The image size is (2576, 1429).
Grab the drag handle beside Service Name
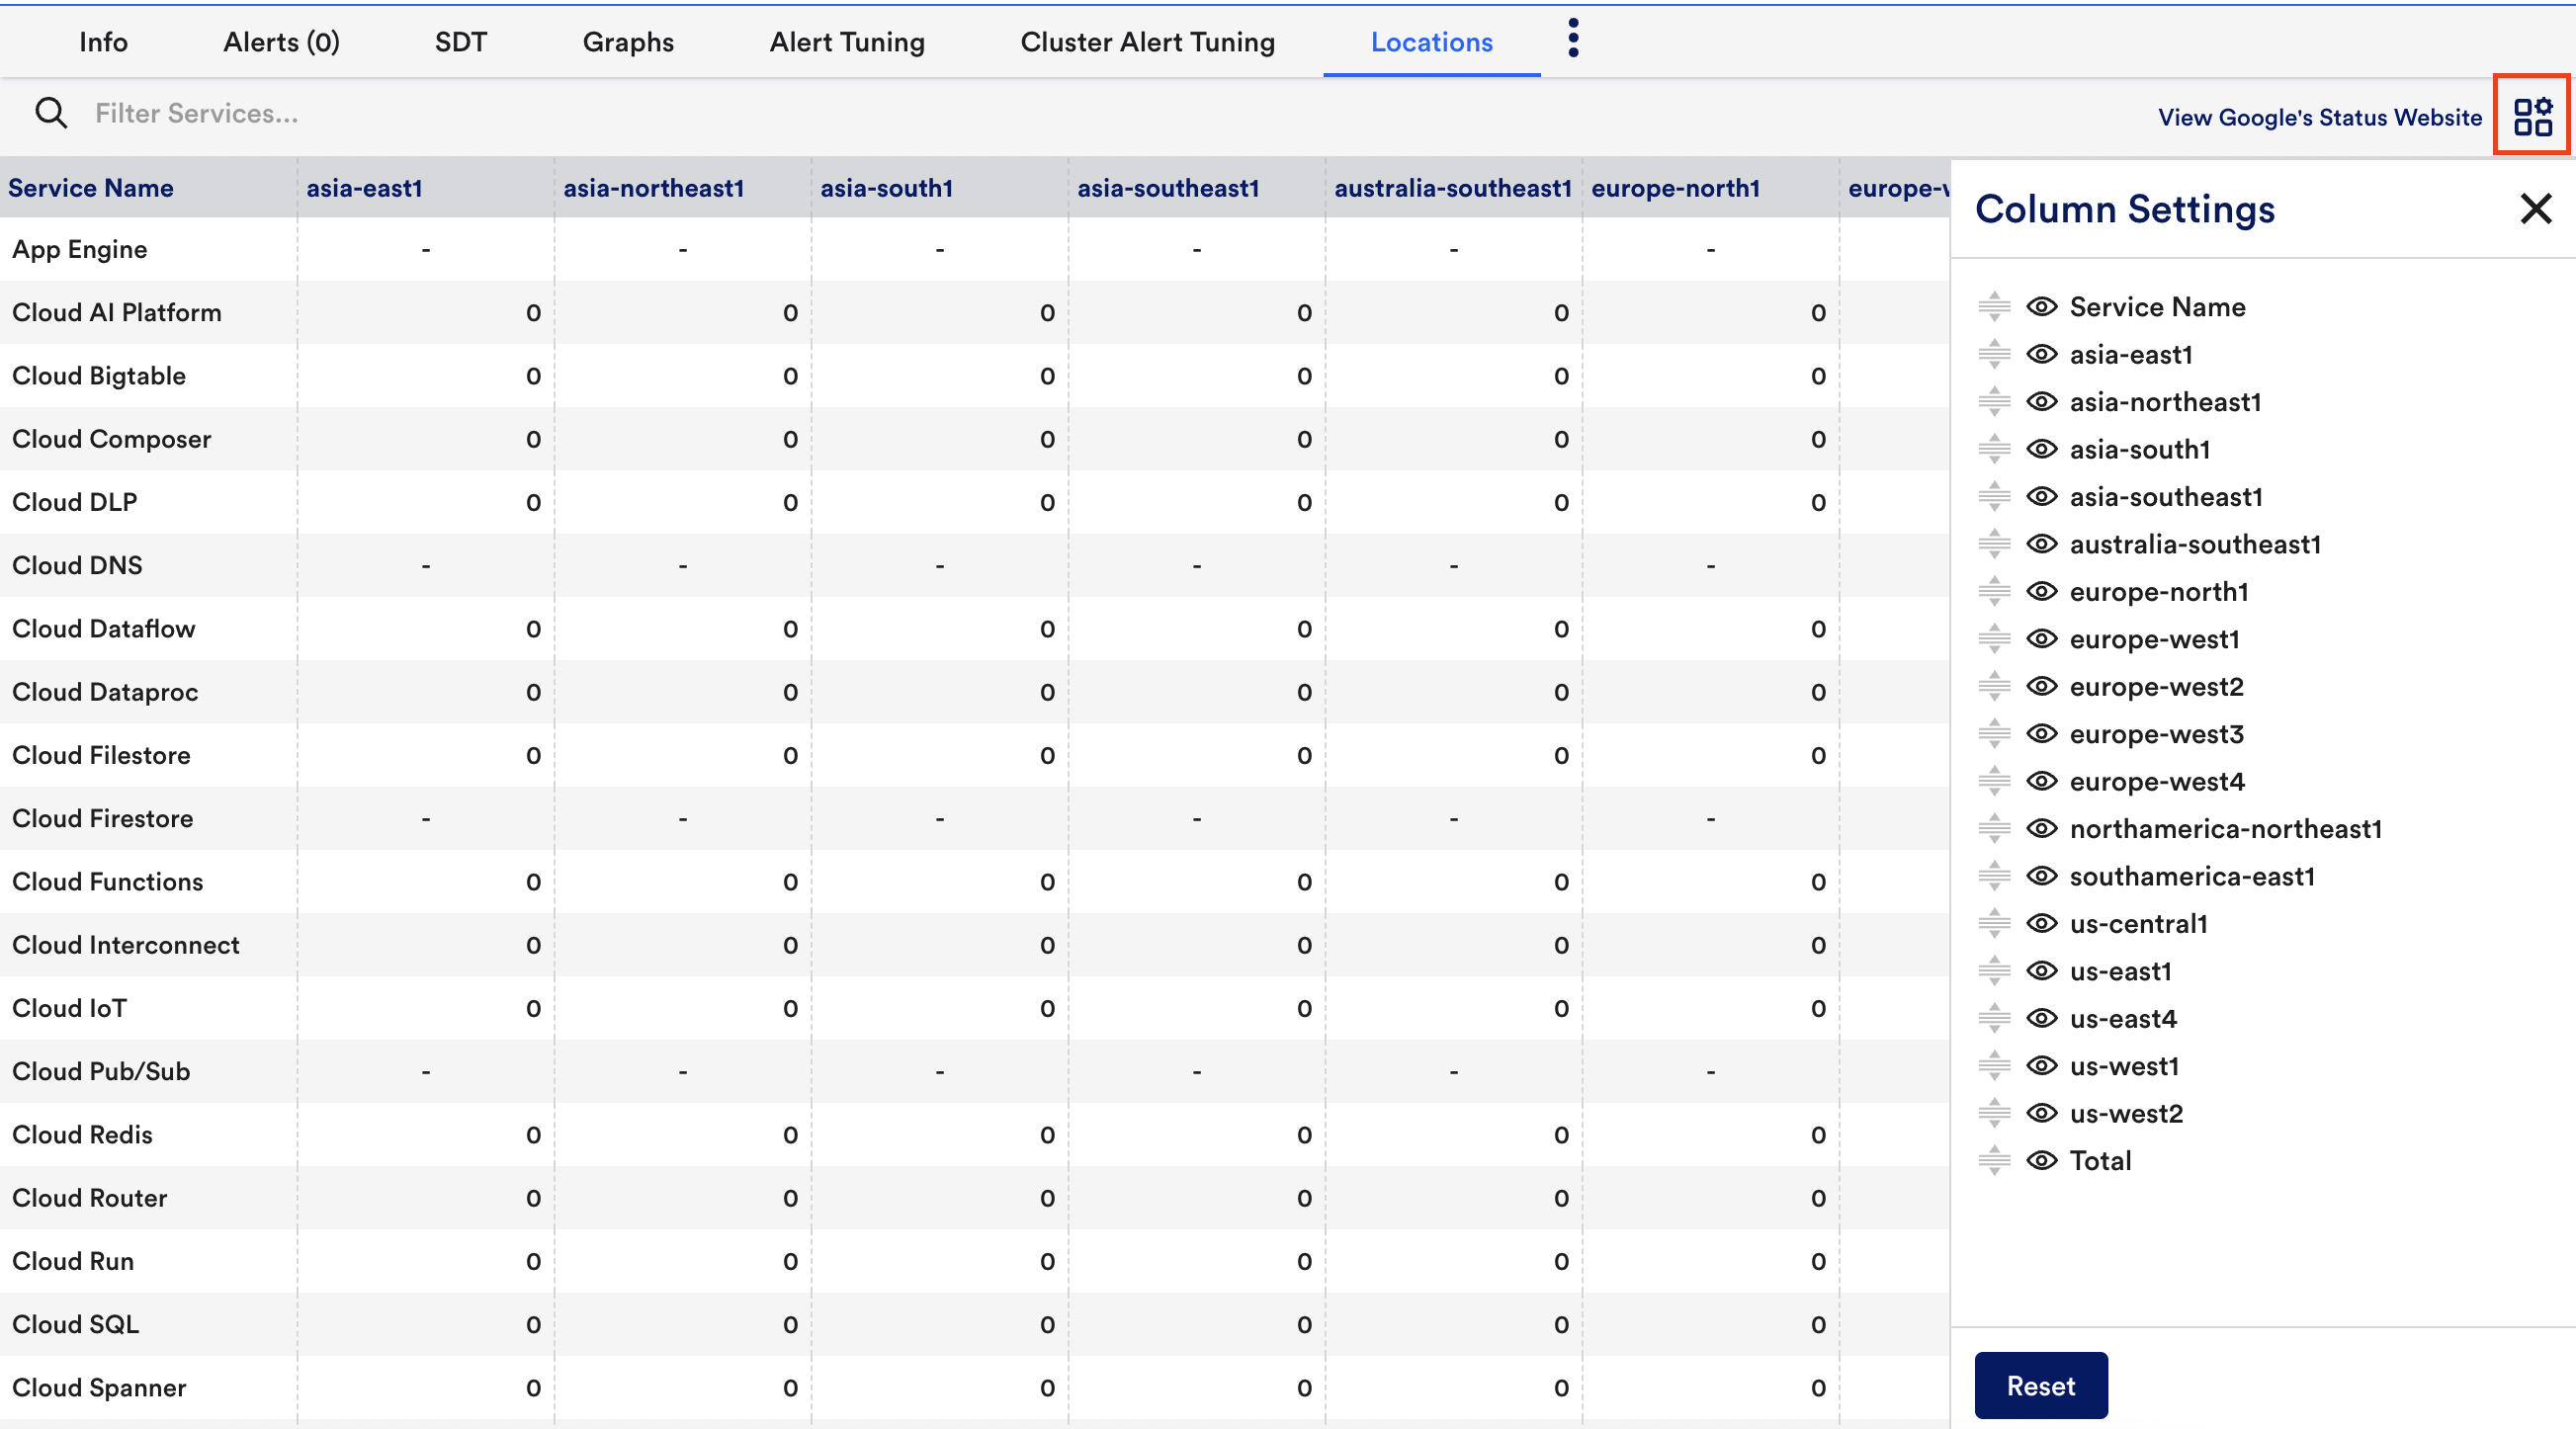[x=1994, y=307]
